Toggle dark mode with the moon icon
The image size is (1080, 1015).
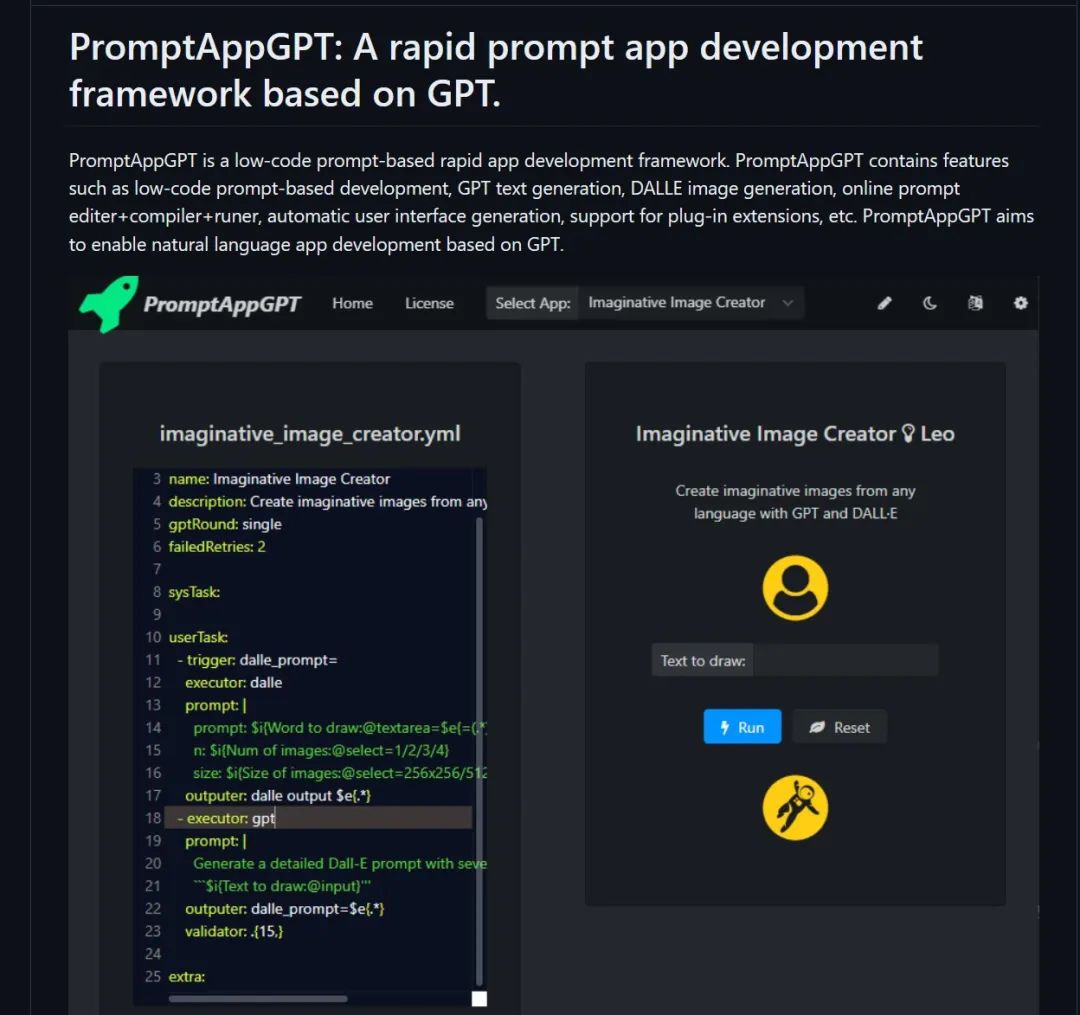coord(930,302)
